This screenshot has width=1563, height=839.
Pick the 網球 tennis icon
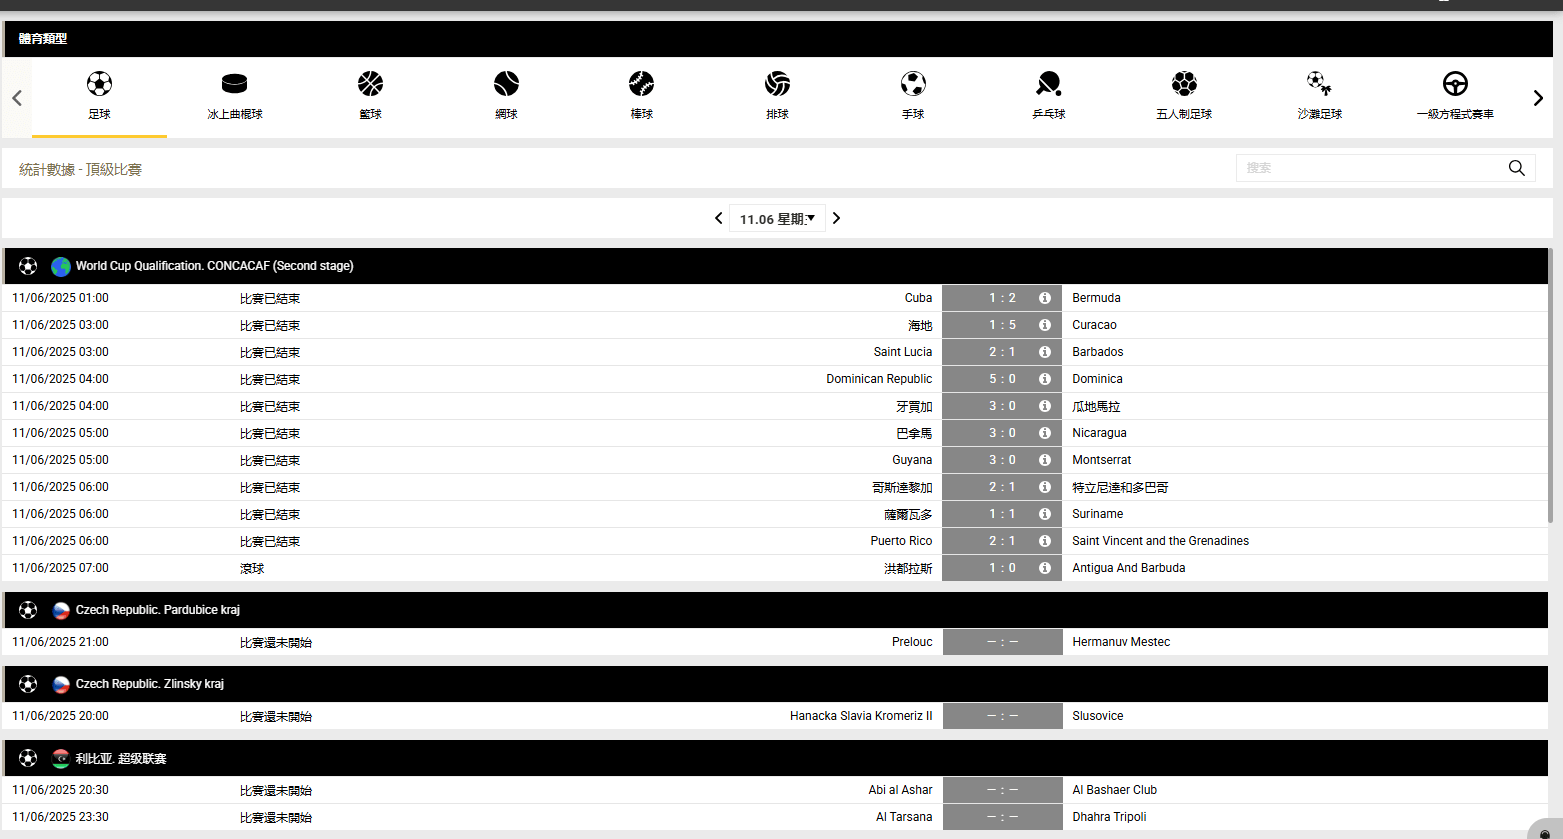click(506, 84)
